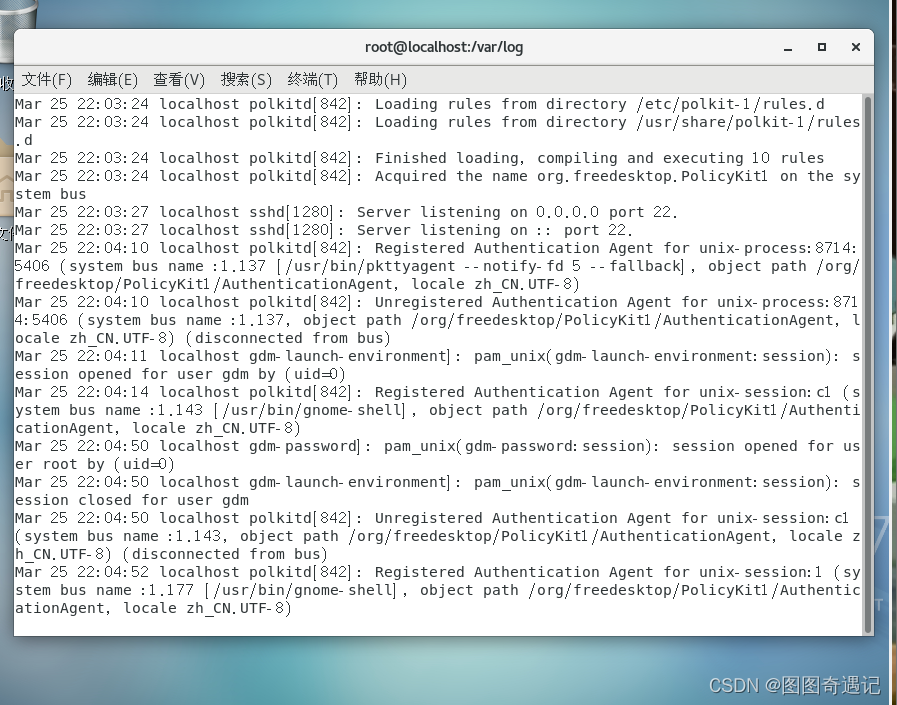The height and width of the screenshot is (705, 897).
Task: Open the 终端(T) menu
Action: coord(312,80)
